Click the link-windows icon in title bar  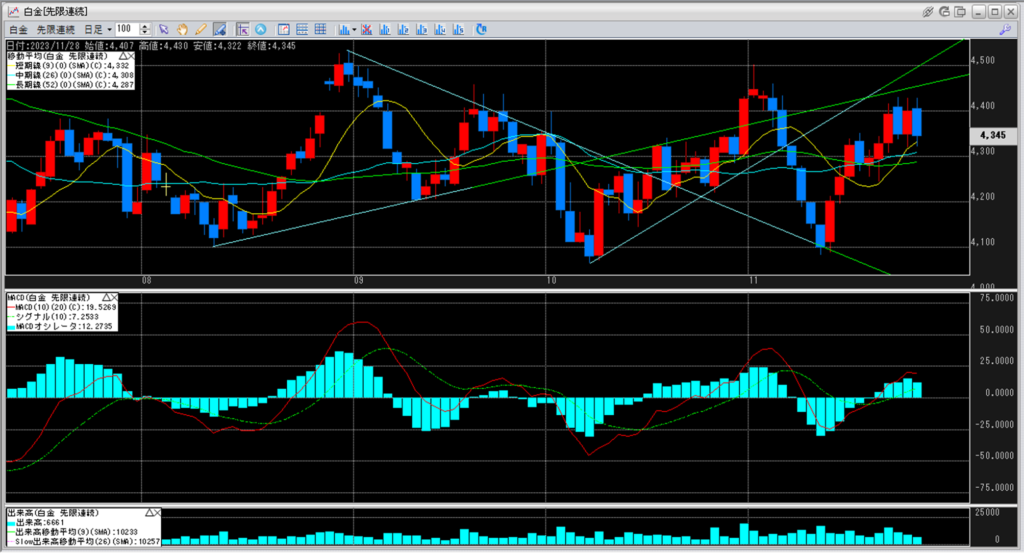coord(927,12)
